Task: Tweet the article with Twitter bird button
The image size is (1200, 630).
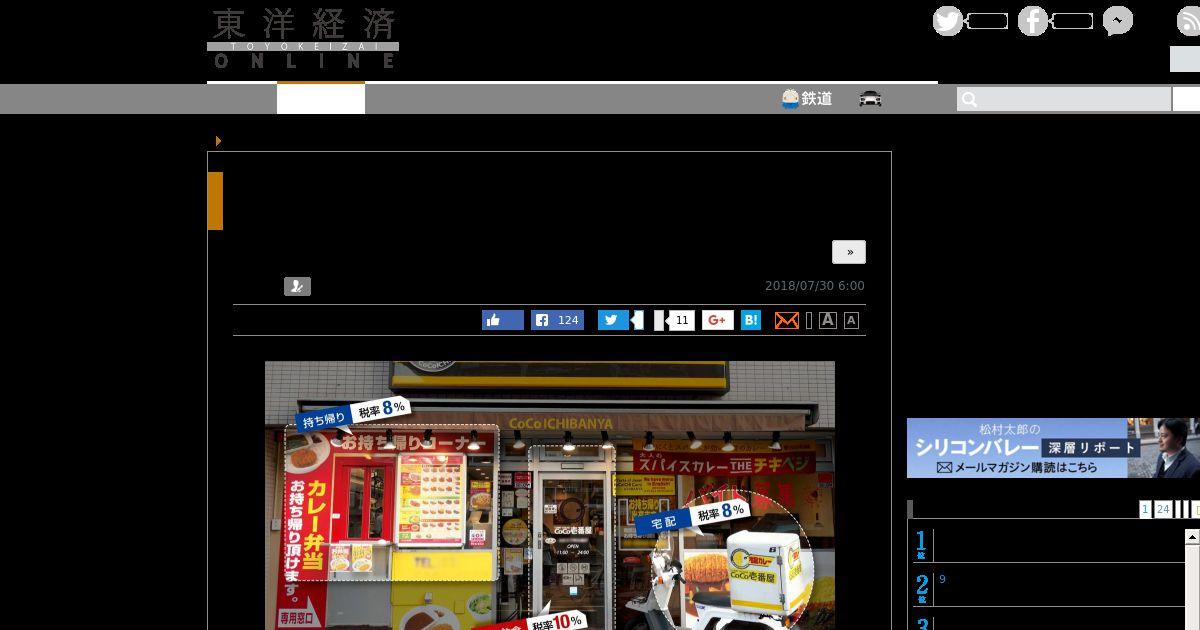Action: coord(613,320)
